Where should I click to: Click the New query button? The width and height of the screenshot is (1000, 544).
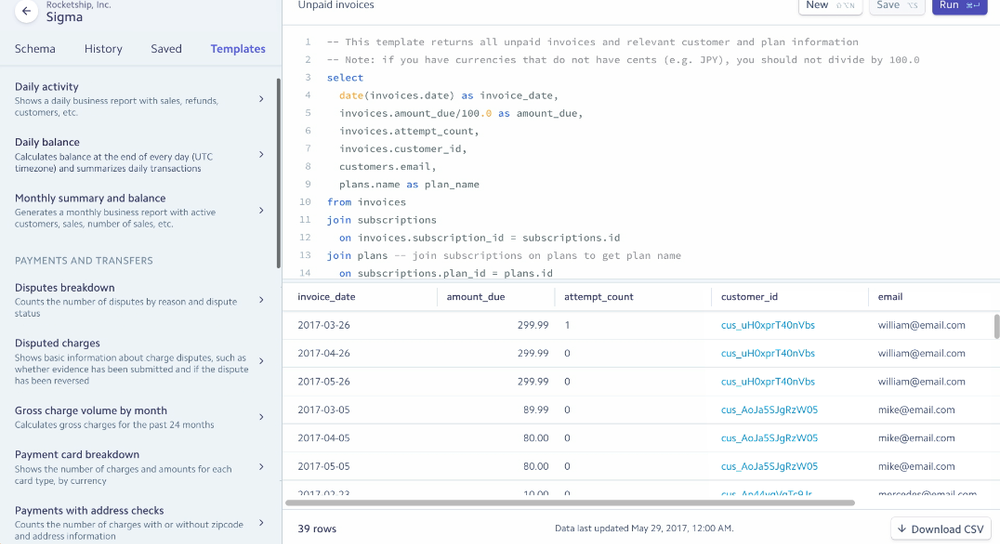[x=830, y=6]
